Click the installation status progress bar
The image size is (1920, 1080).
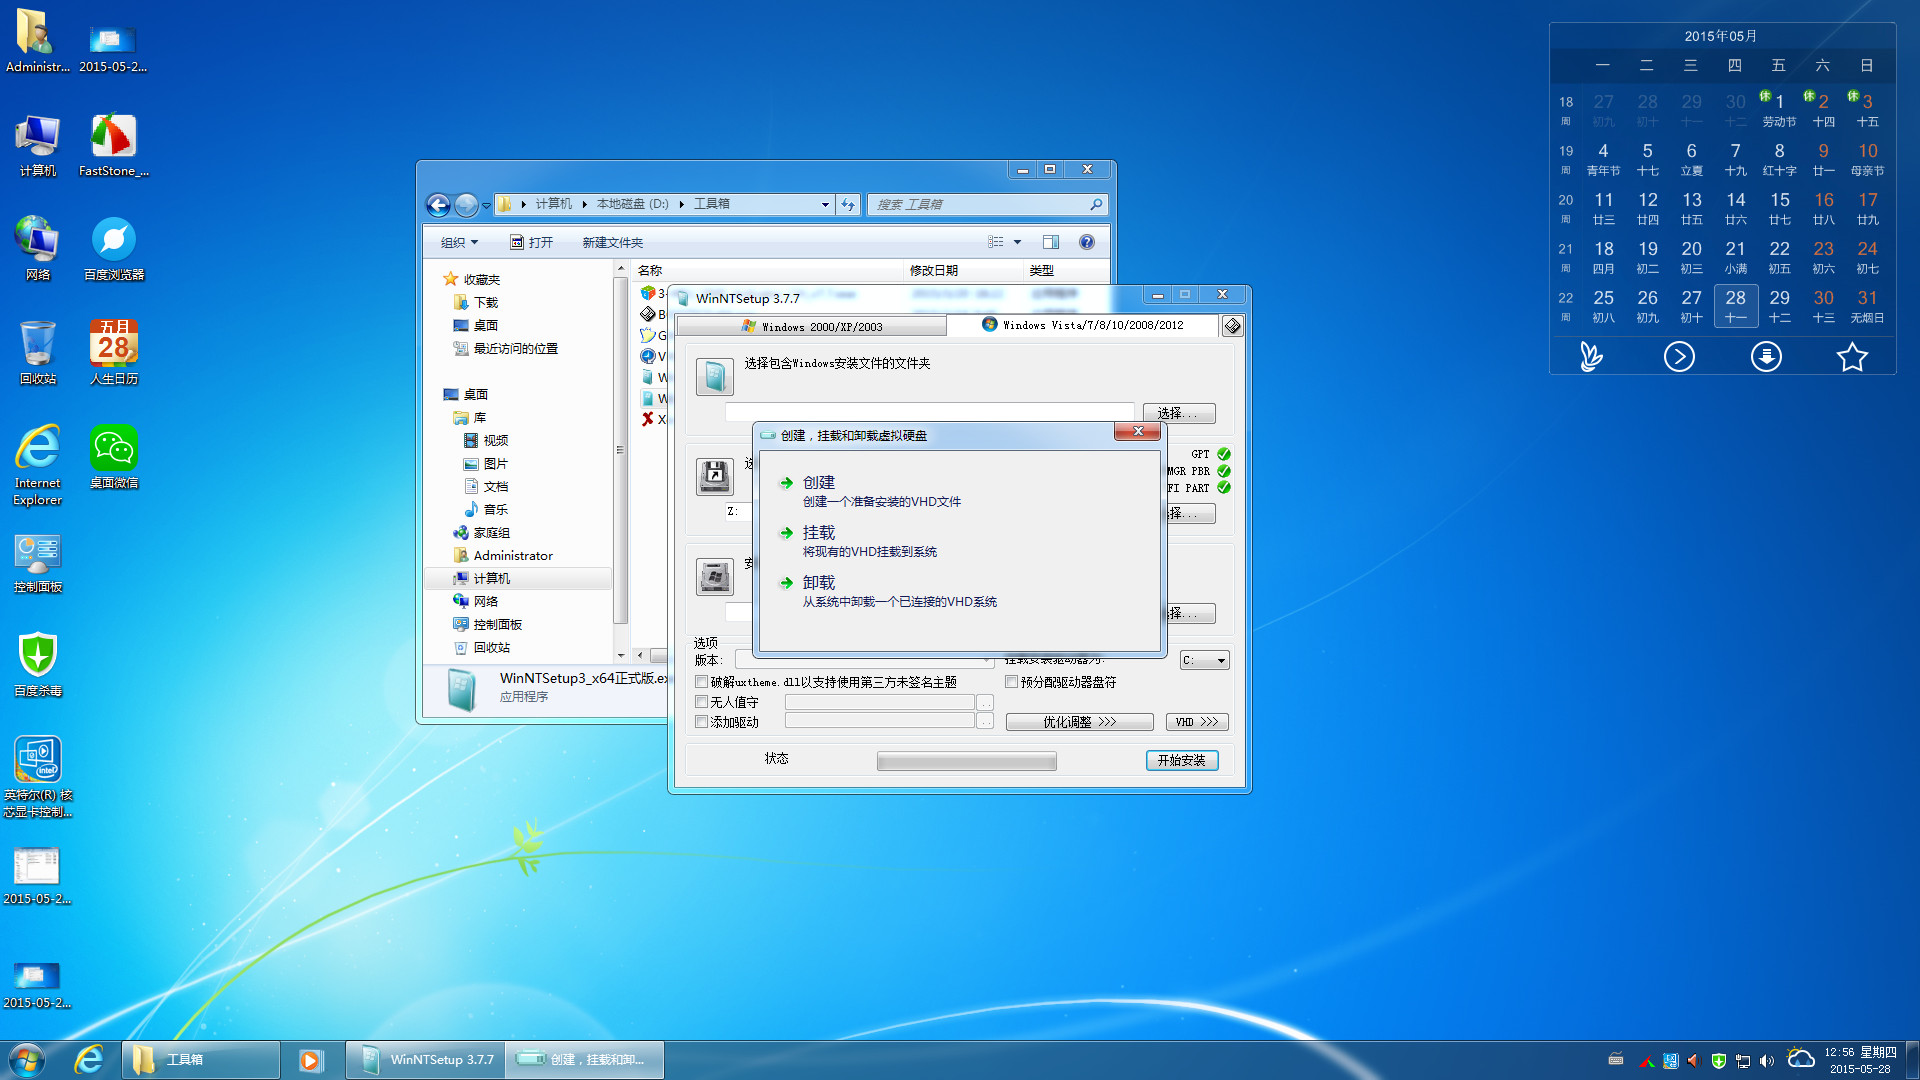pos(966,762)
